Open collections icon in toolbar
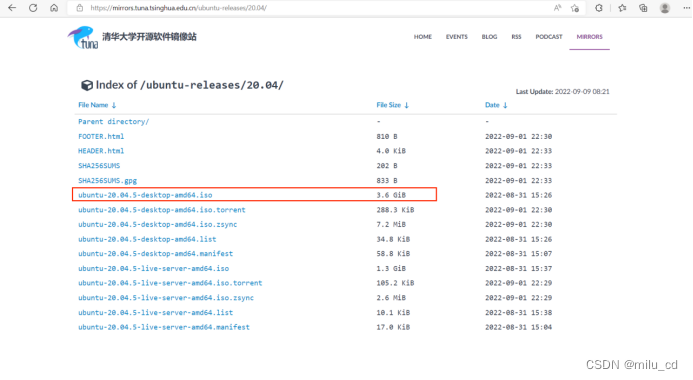 coord(643,8)
